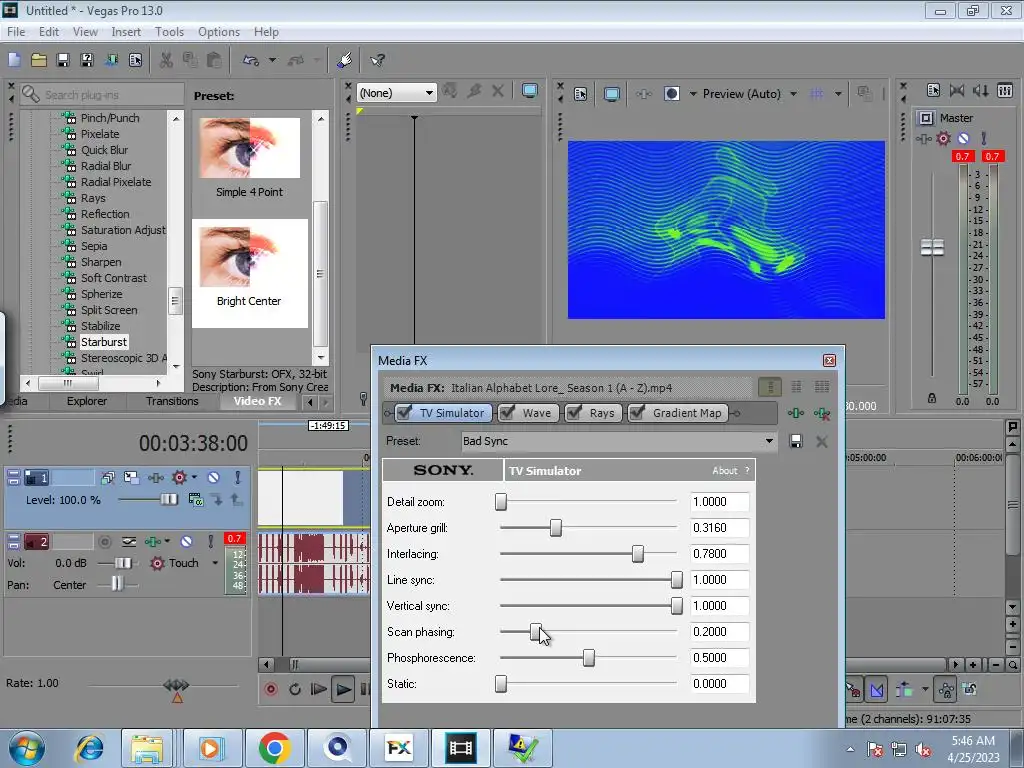The image size is (1024, 768).
Task: Open the overlays dropdown arrow beside grid icon
Action: [838, 94]
